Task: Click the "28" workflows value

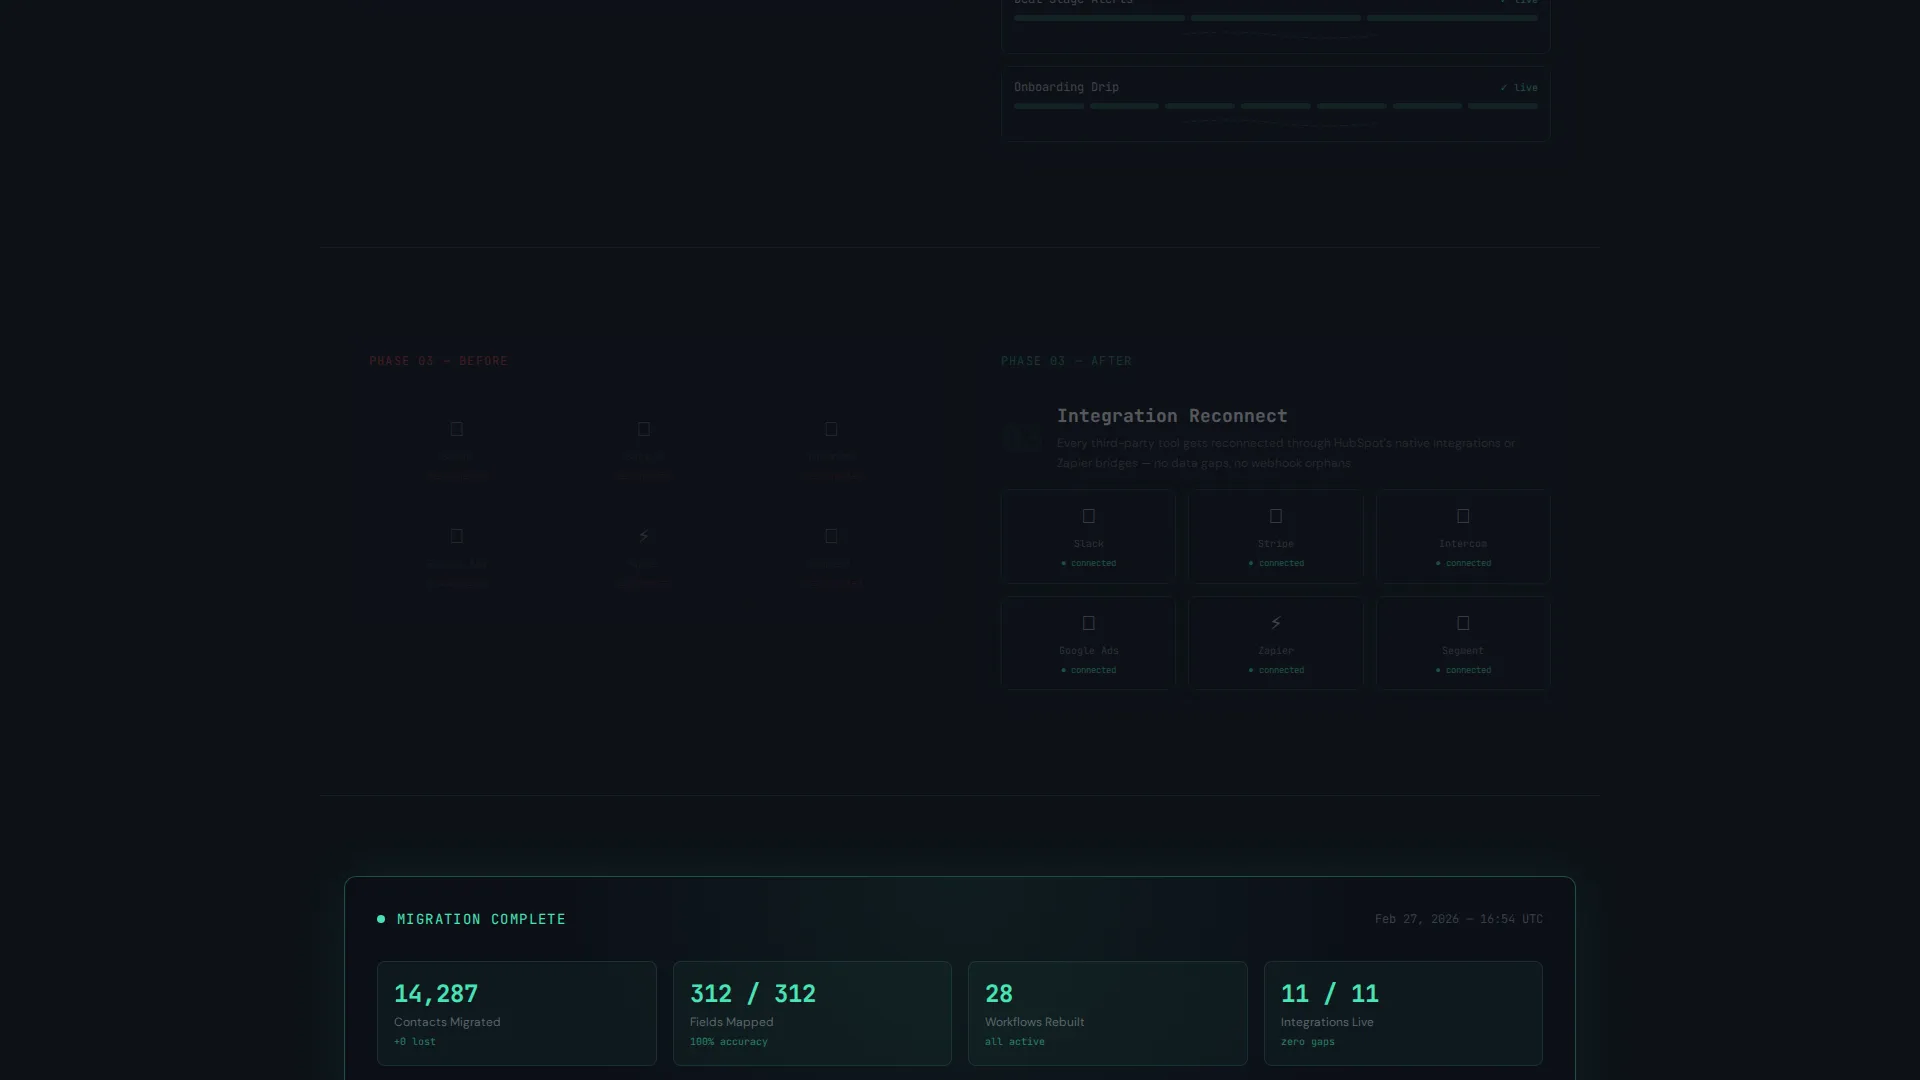Action: (x=999, y=994)
